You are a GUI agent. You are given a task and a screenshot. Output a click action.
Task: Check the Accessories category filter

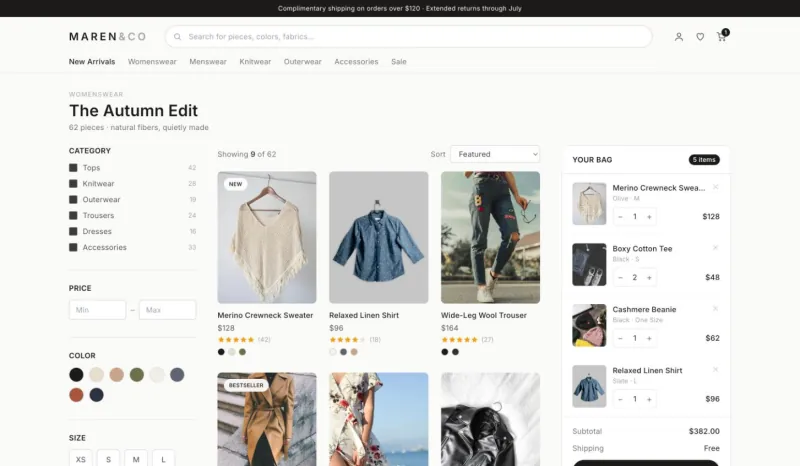(x=73, y=247)
